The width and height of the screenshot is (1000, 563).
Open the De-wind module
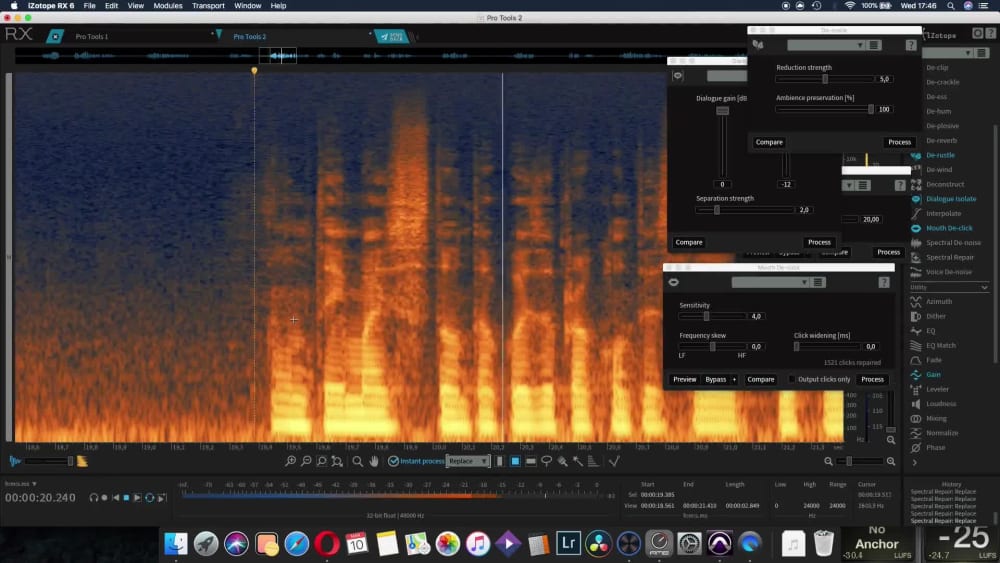pyautogui.click(x=939, y=170)
